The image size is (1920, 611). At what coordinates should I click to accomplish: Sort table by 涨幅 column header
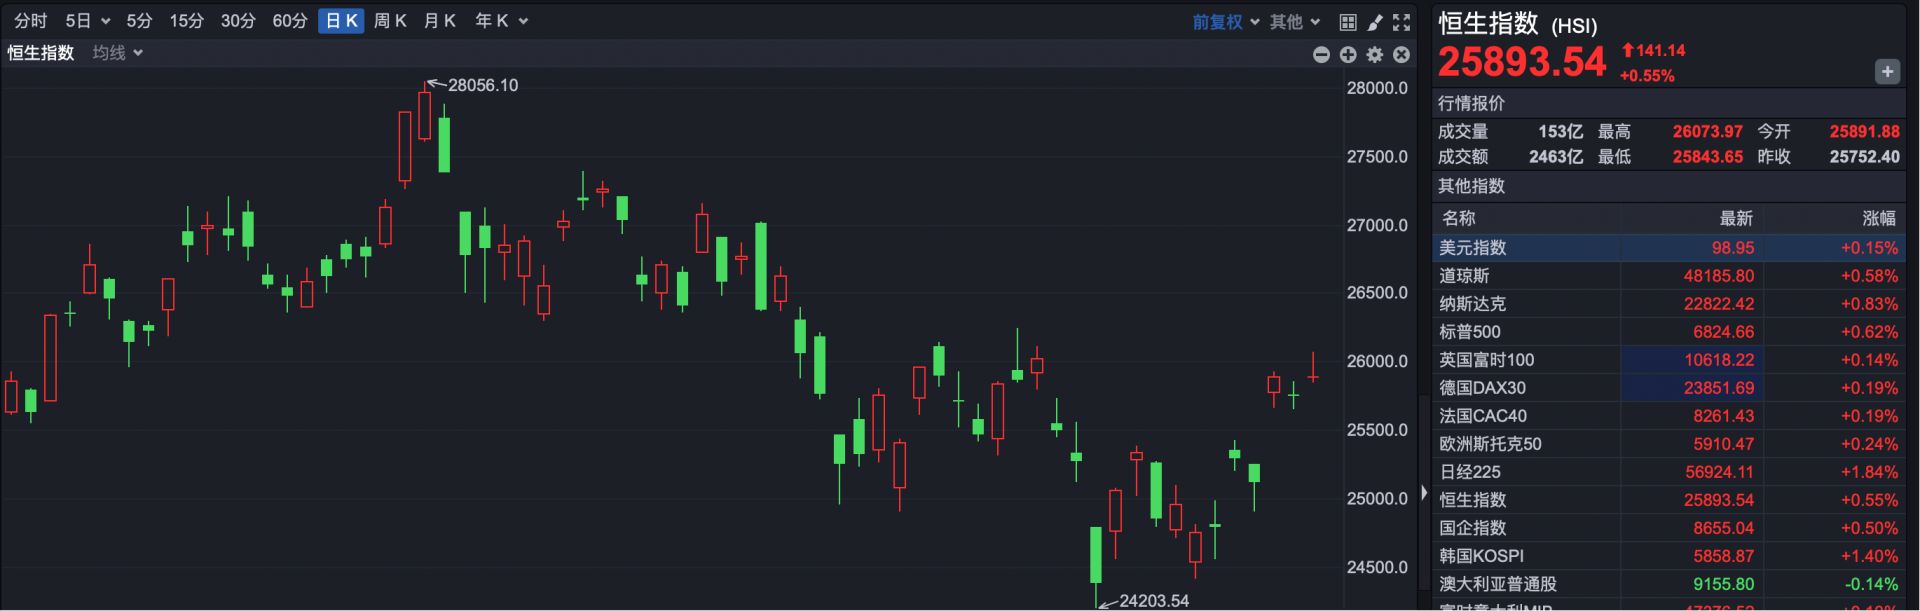1879,218
